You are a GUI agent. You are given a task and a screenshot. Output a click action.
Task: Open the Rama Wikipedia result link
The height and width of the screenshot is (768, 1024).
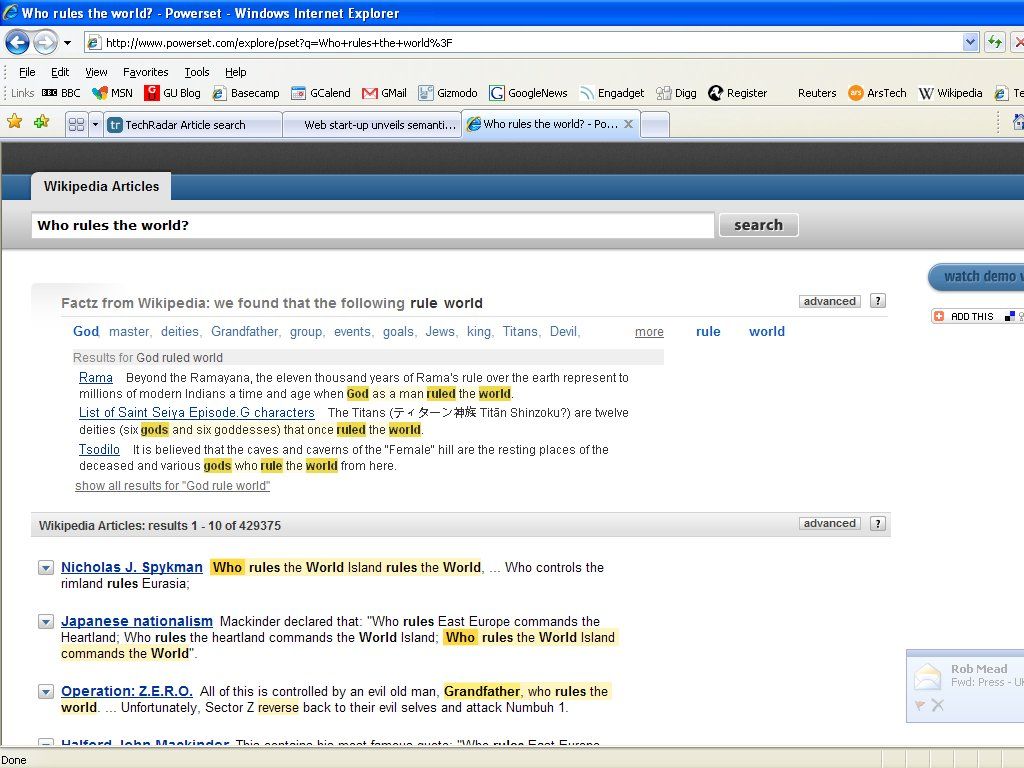tap(95, 377)
